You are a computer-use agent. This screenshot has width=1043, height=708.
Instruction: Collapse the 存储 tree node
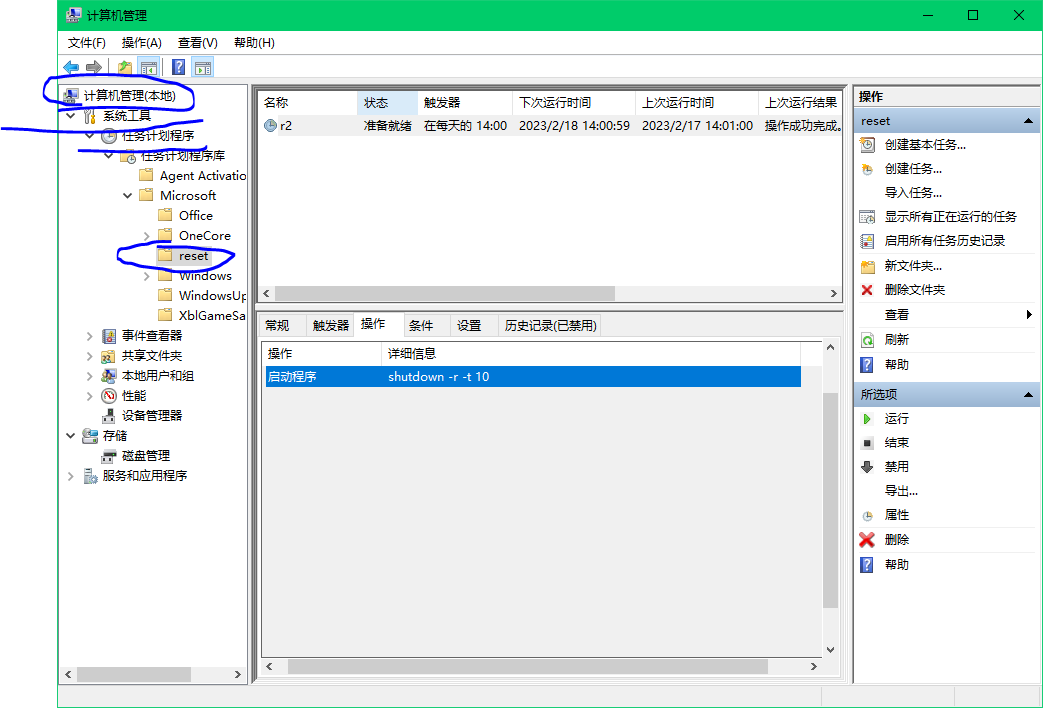pyautogui.click(x=71, y=436)
